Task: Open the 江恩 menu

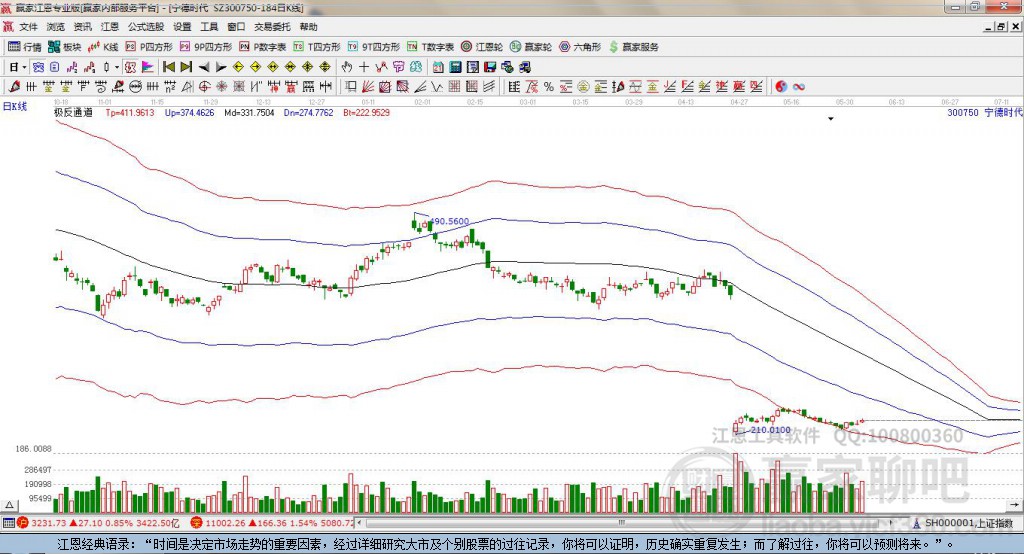Action: (110, 27)
